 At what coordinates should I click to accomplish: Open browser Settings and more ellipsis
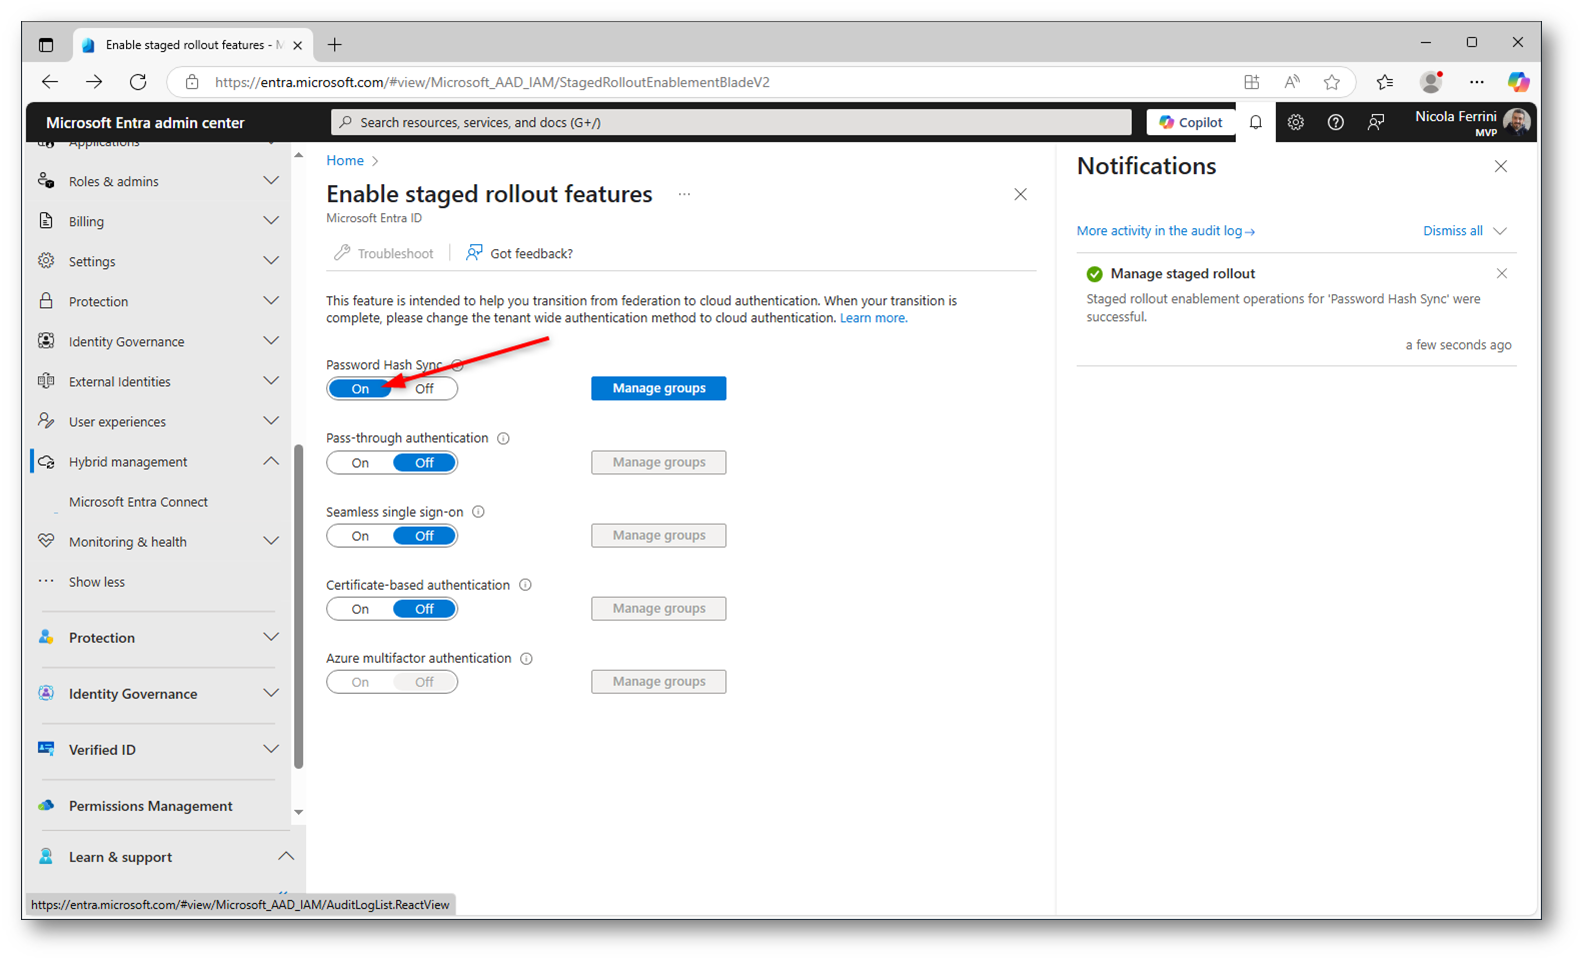click(1477, 82)
